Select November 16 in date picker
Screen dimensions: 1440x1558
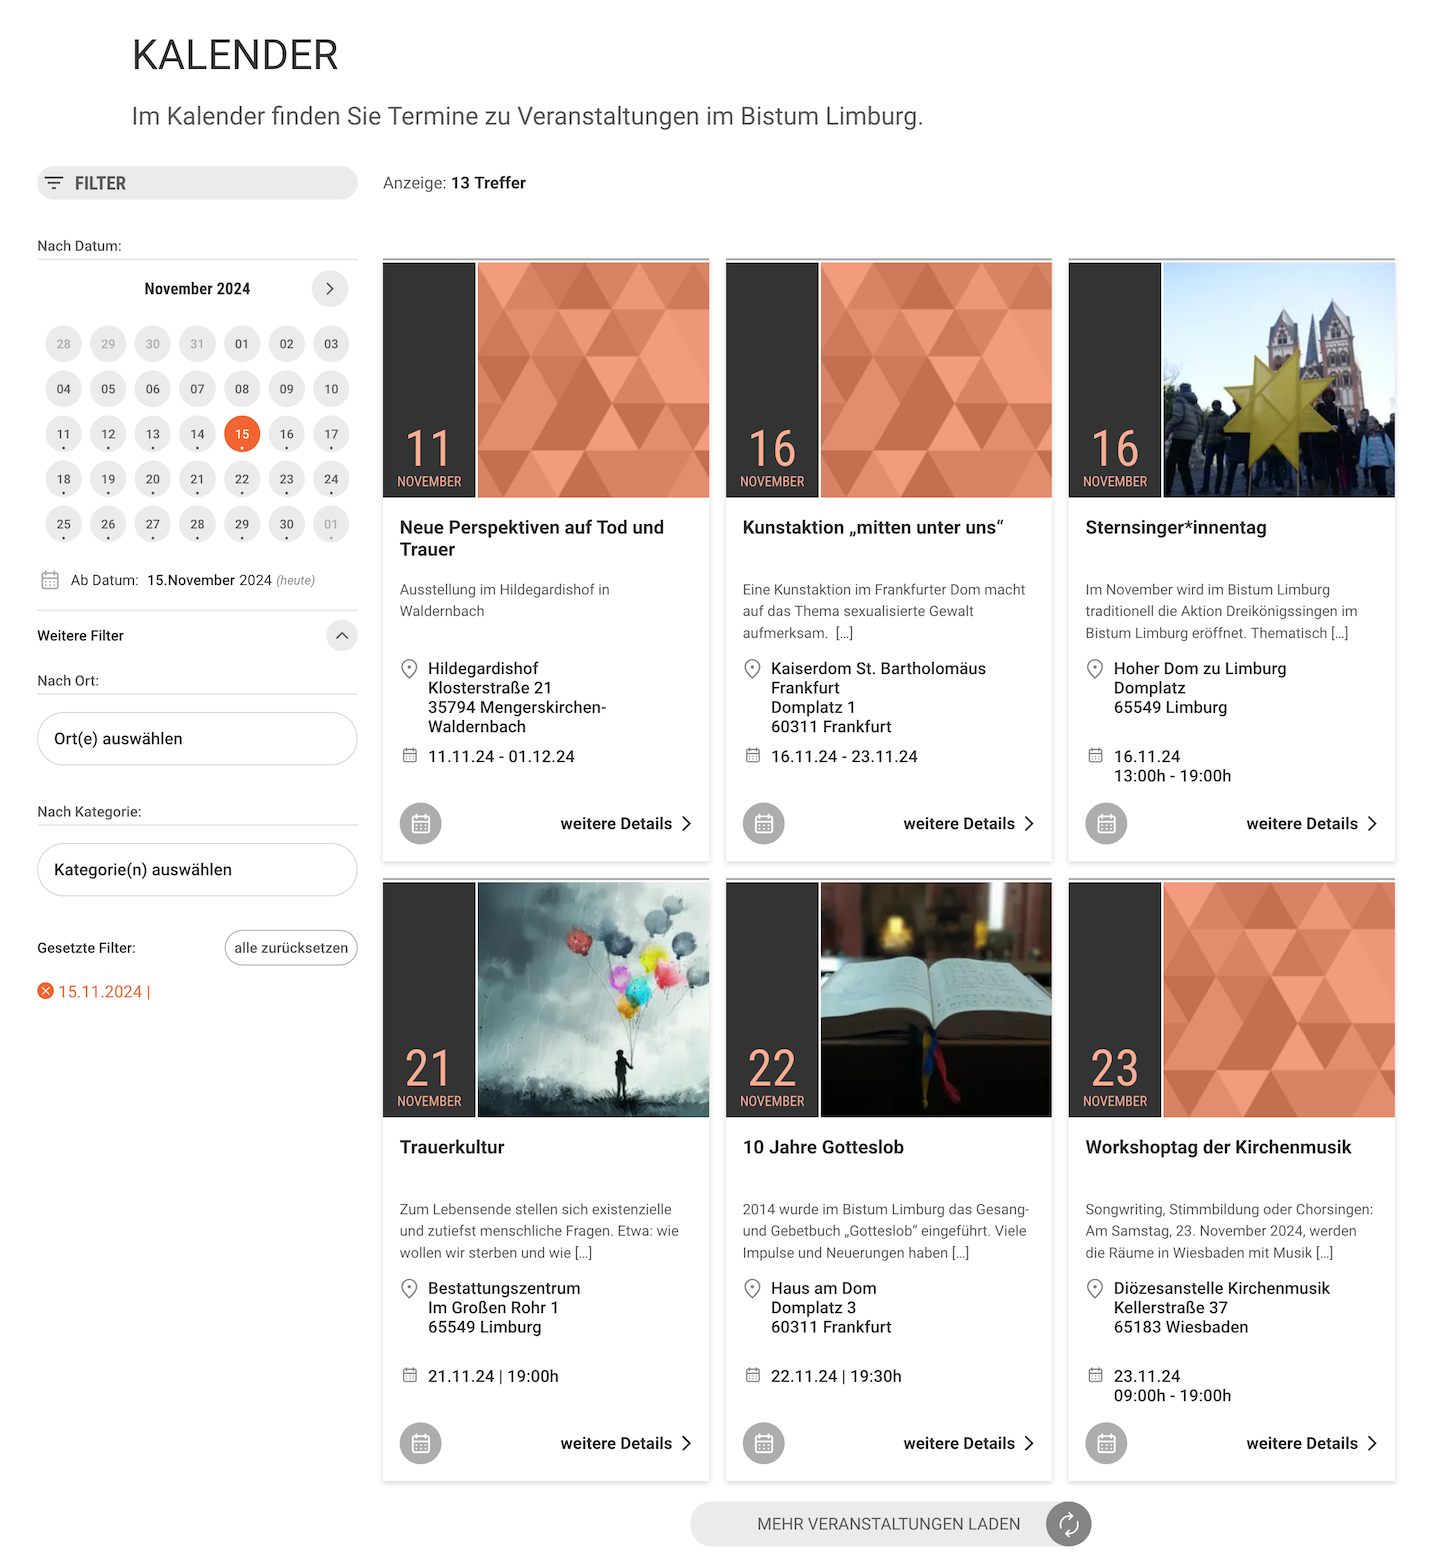click(287, 434)
